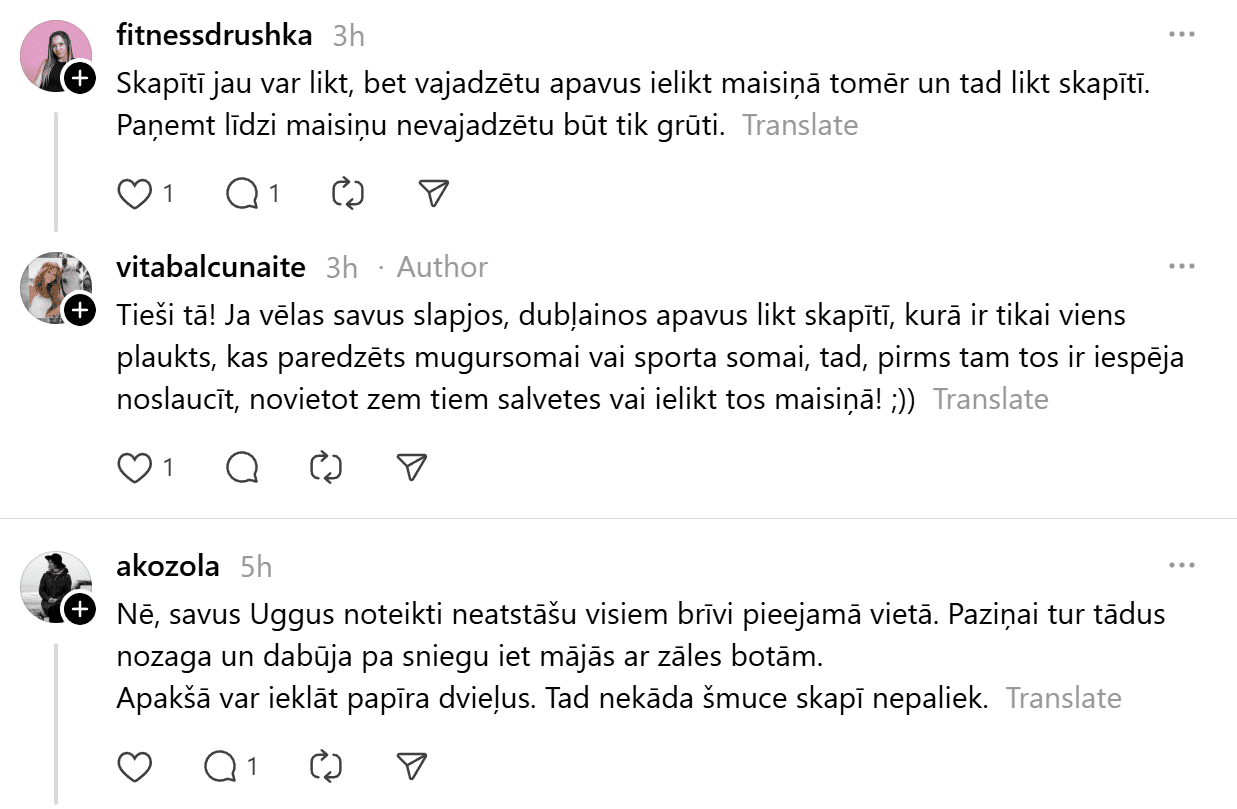
Task: Like vitabalcunaite's reply
Action: 134,467
